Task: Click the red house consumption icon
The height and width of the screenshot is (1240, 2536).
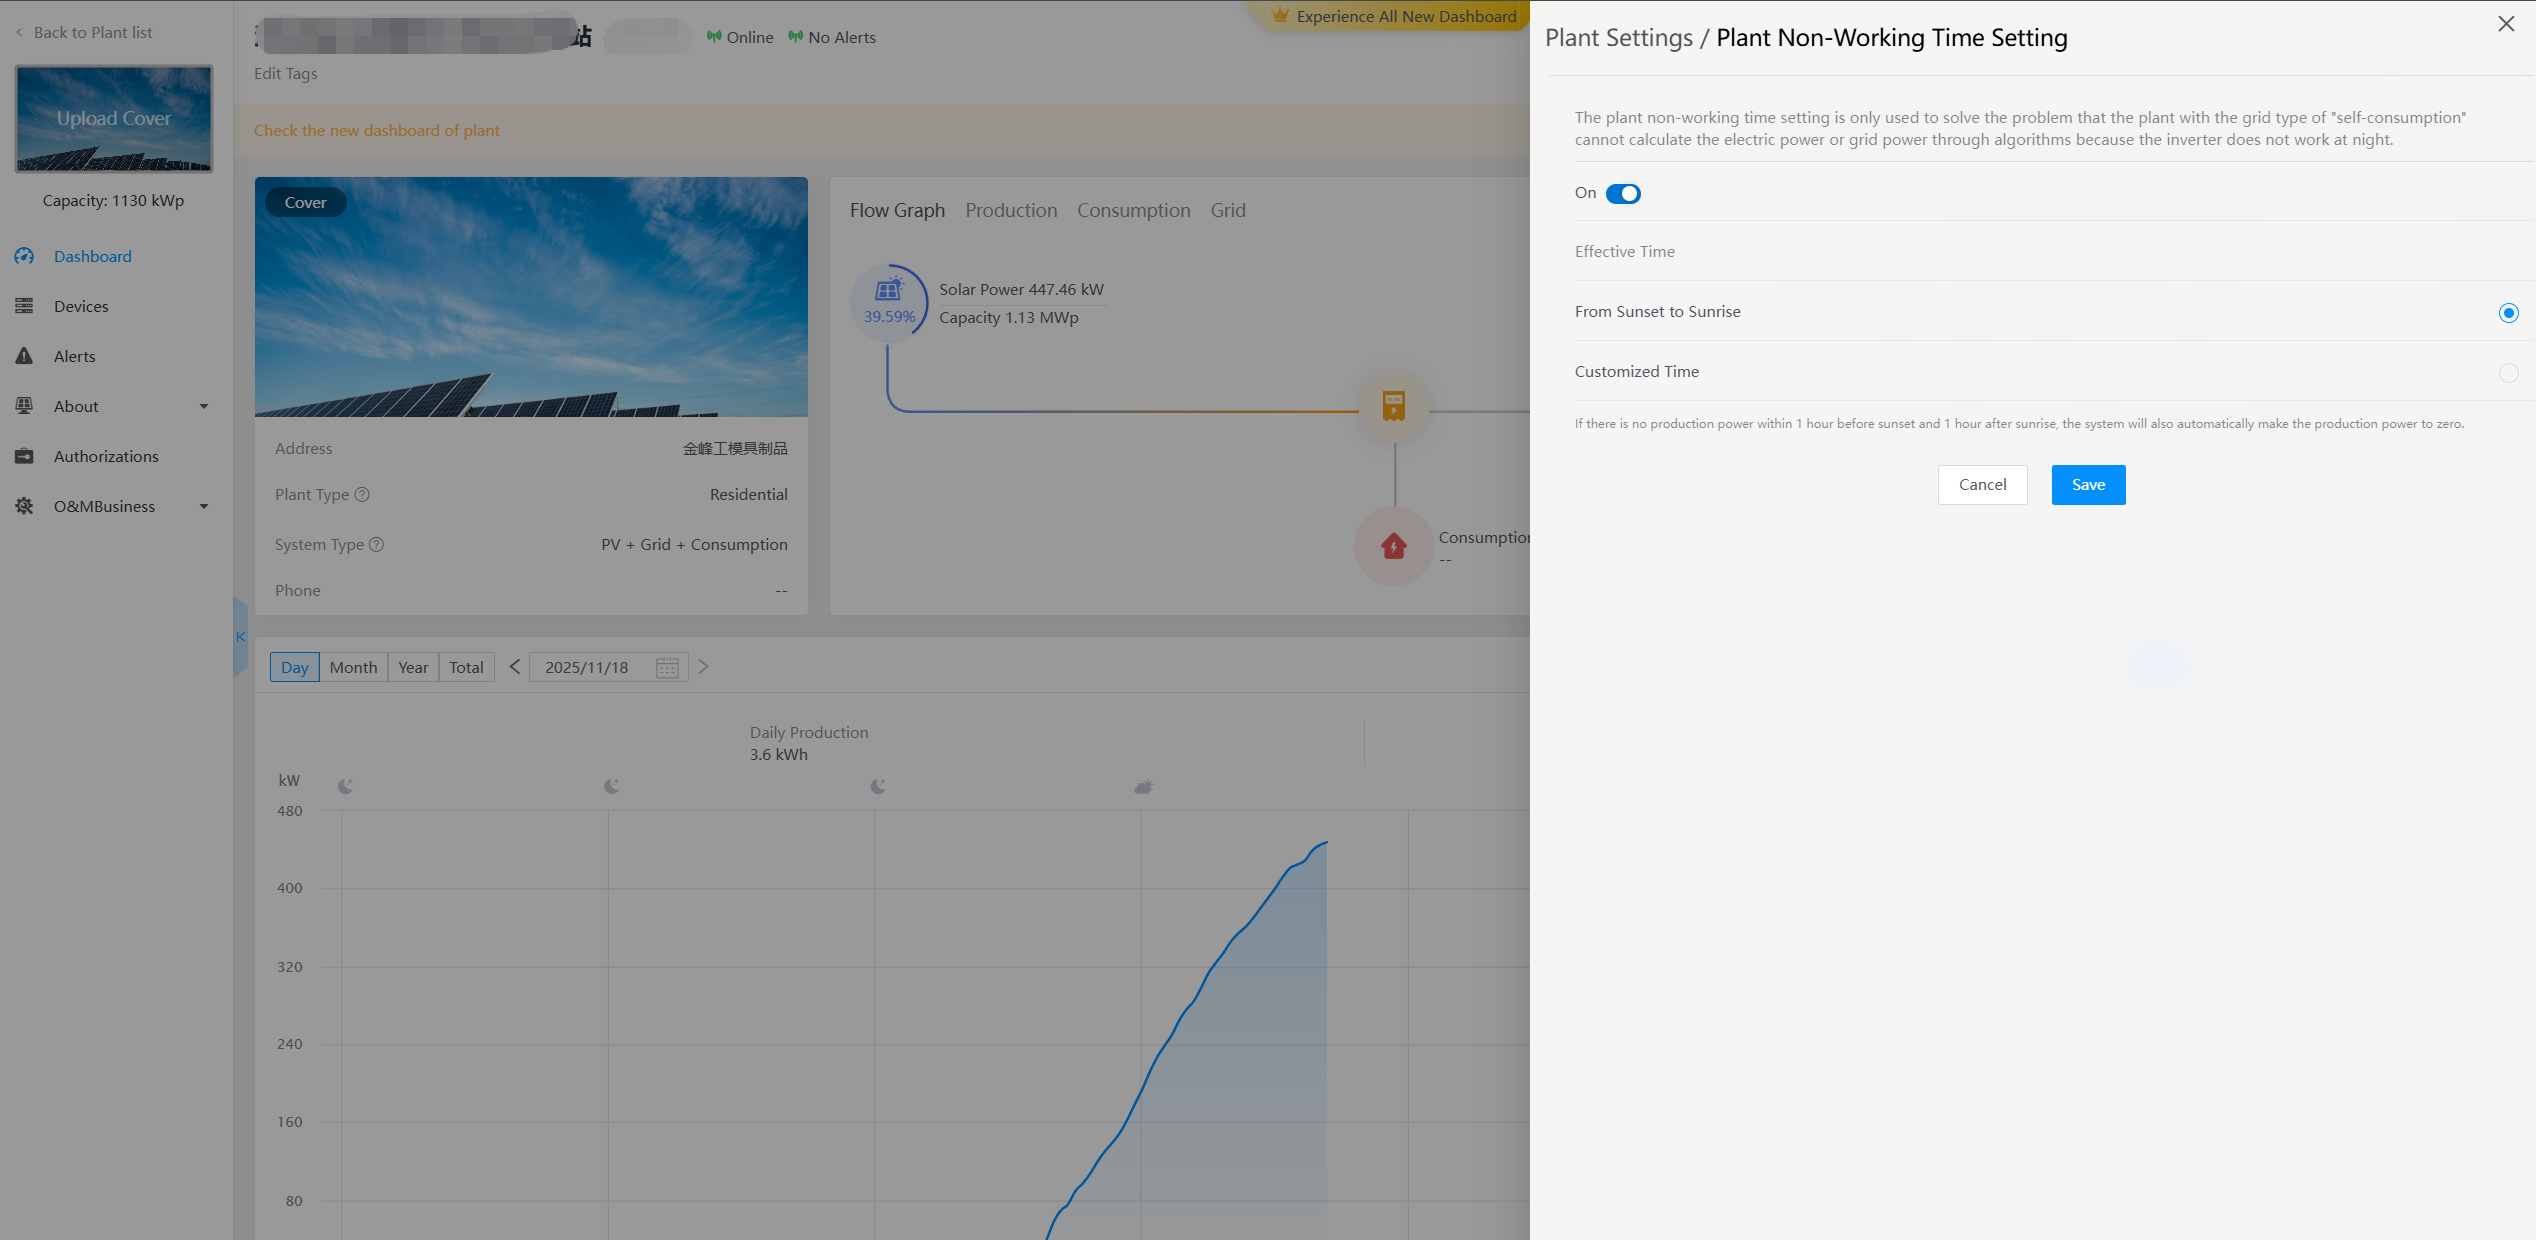Action: (x=1393, y=546)
